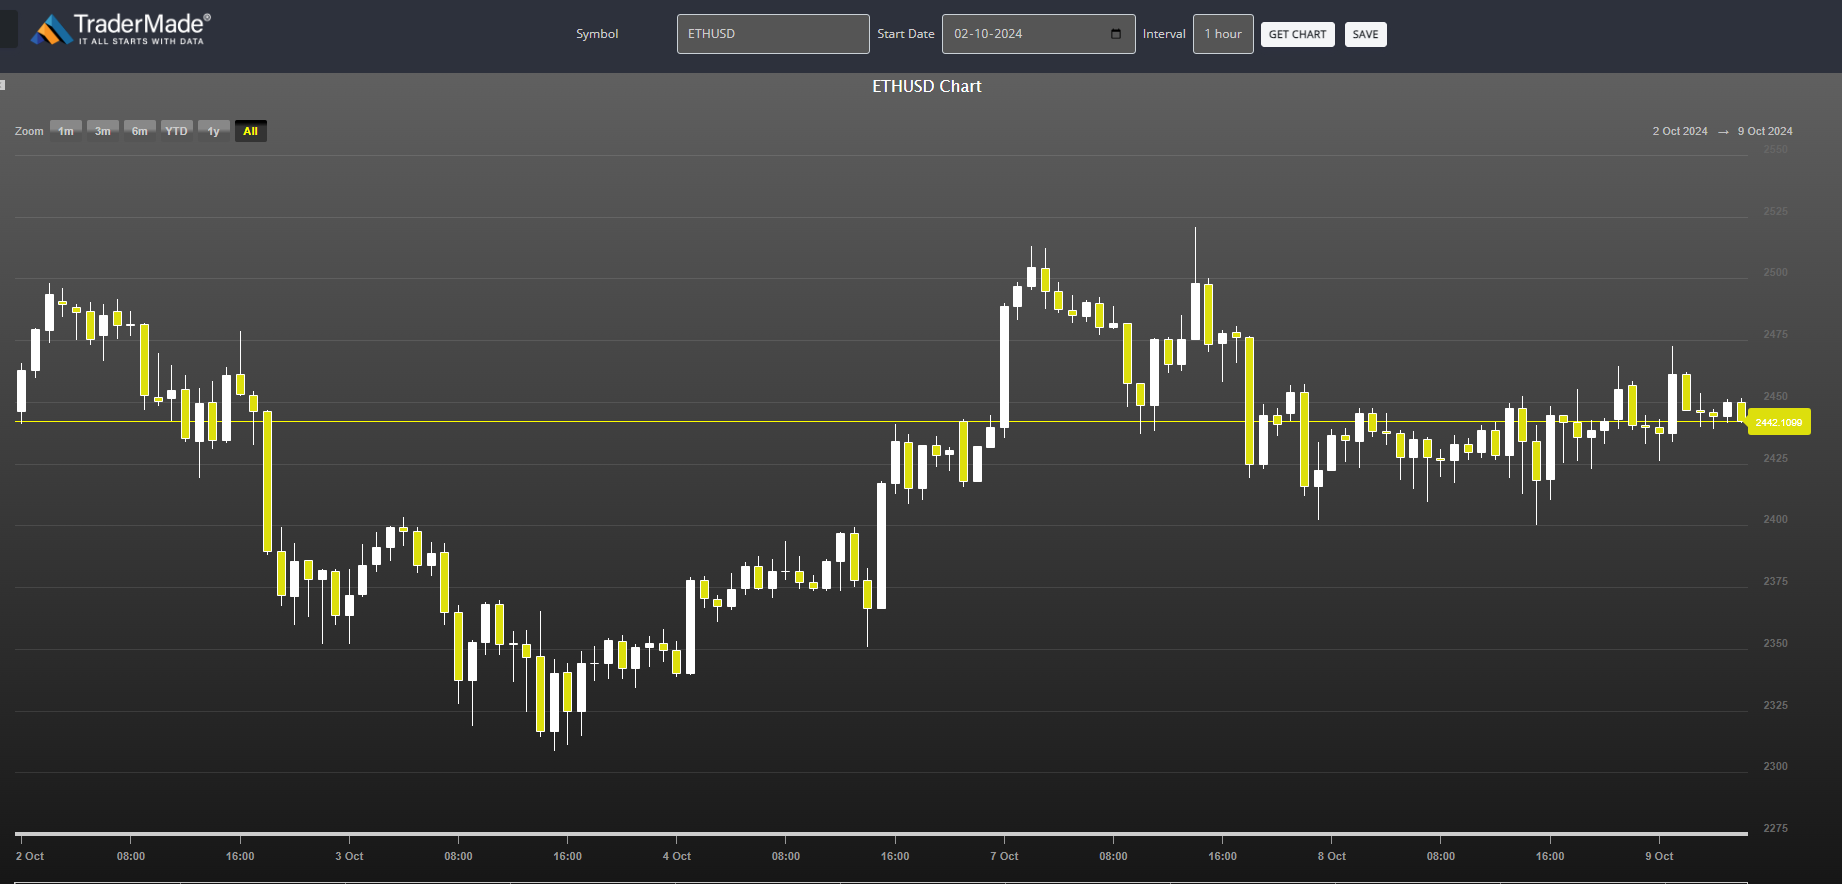The height and width of the screenshot is (884, 1842).
Task: Click the 7 Oct time axis label
Action: pyautogui.click(x=1004, y=856)
